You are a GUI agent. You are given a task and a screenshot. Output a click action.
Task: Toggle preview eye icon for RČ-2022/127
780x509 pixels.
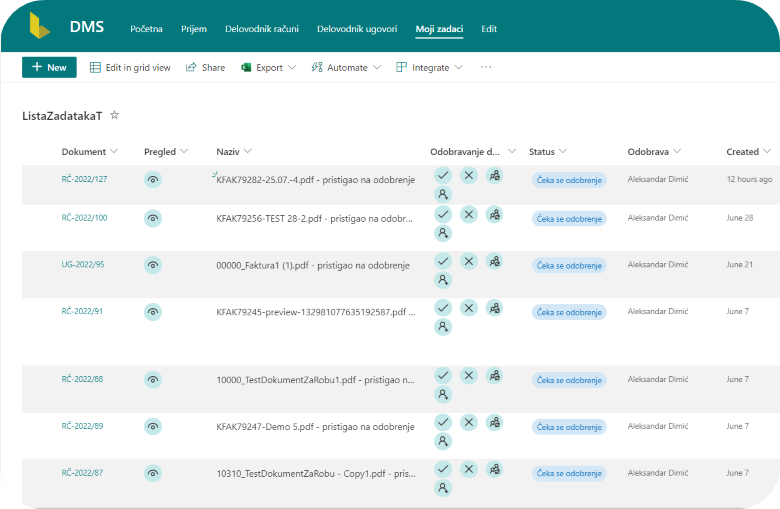(x=153, y=179)
